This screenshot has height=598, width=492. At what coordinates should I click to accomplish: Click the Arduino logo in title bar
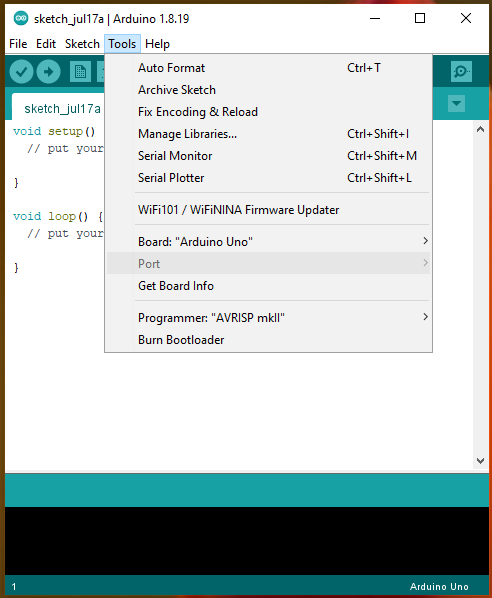(x=21, y=18)
